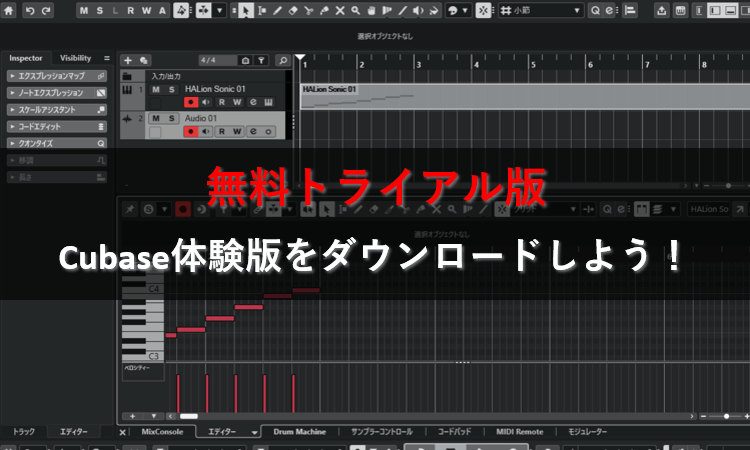
Task: Solo the Audio 01 track
Action: [171, 118]
